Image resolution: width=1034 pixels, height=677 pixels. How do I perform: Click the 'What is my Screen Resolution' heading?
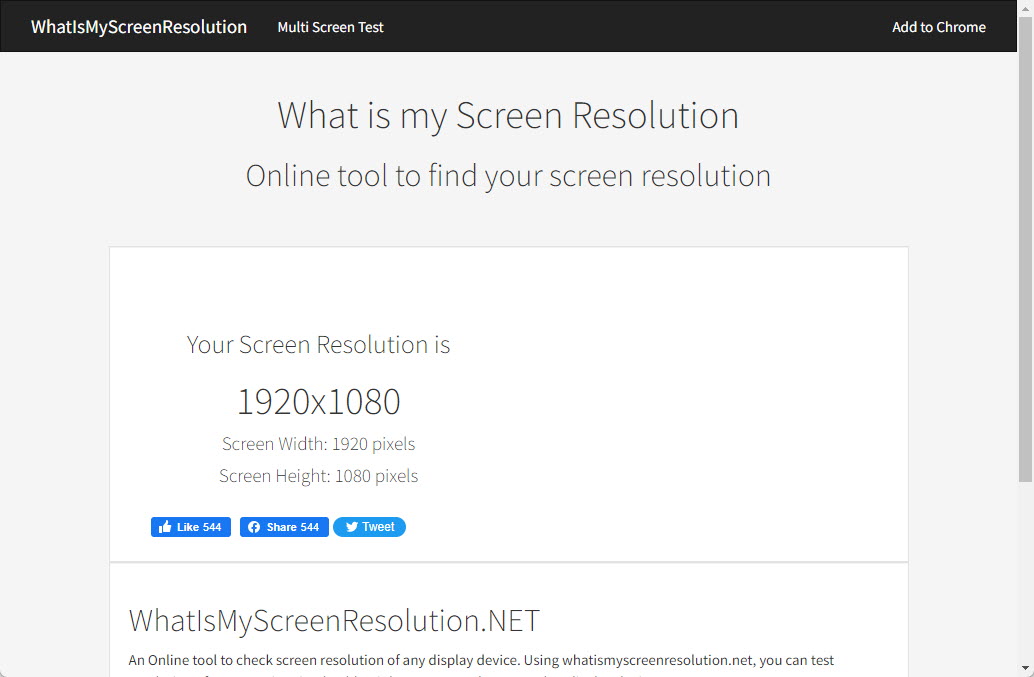(508, 116)
